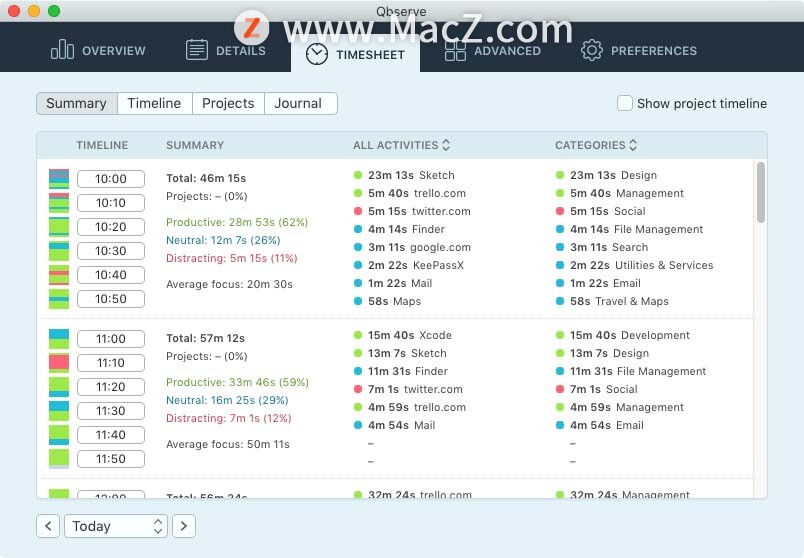The height and width of the screenshot is (558, 804).
Task: Go to the previous day arrow
Action: (48, 526)
